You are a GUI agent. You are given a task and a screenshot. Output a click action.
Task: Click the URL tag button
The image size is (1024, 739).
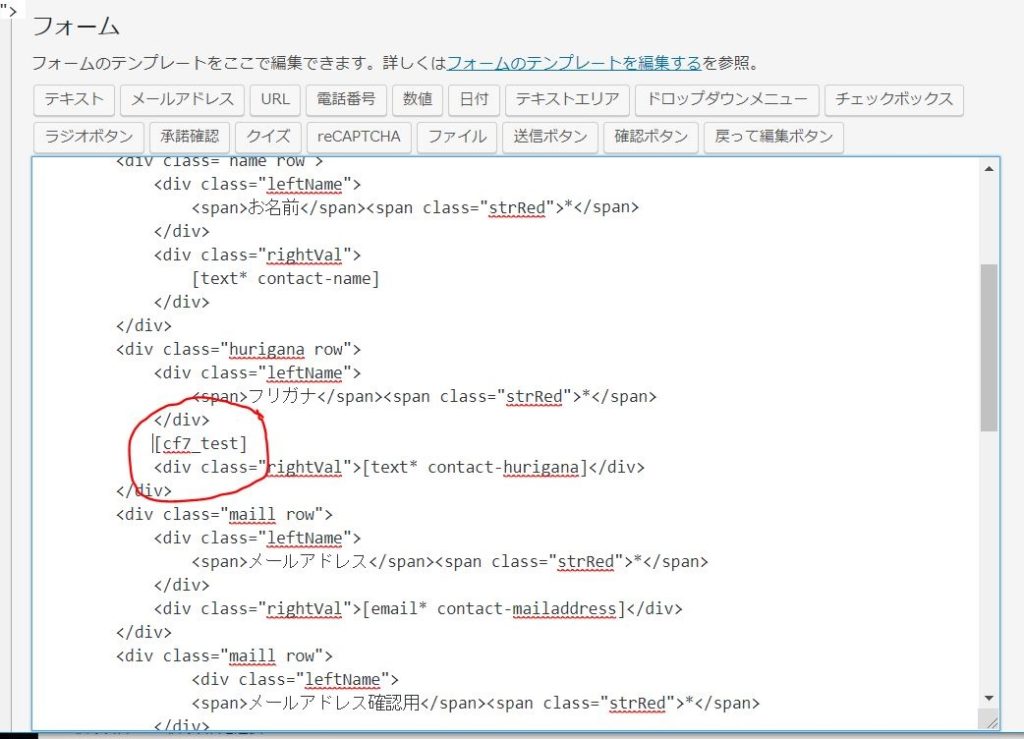tap(275, 99)
